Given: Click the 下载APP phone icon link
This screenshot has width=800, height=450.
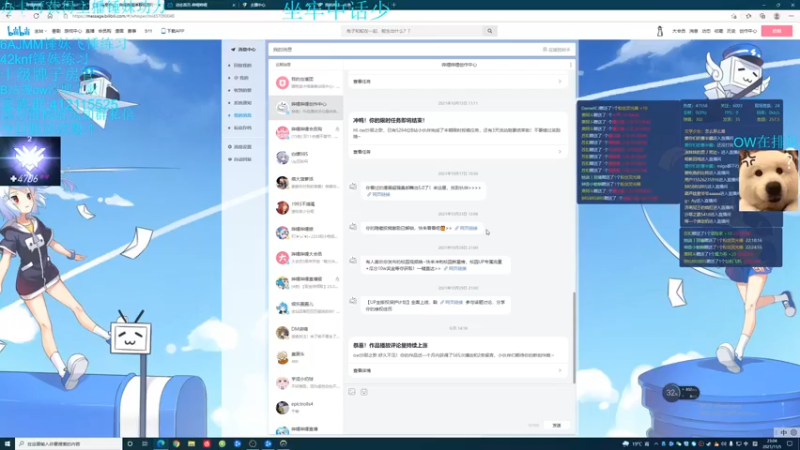Looking at the screenshot, I should click(x=172, y=31).
